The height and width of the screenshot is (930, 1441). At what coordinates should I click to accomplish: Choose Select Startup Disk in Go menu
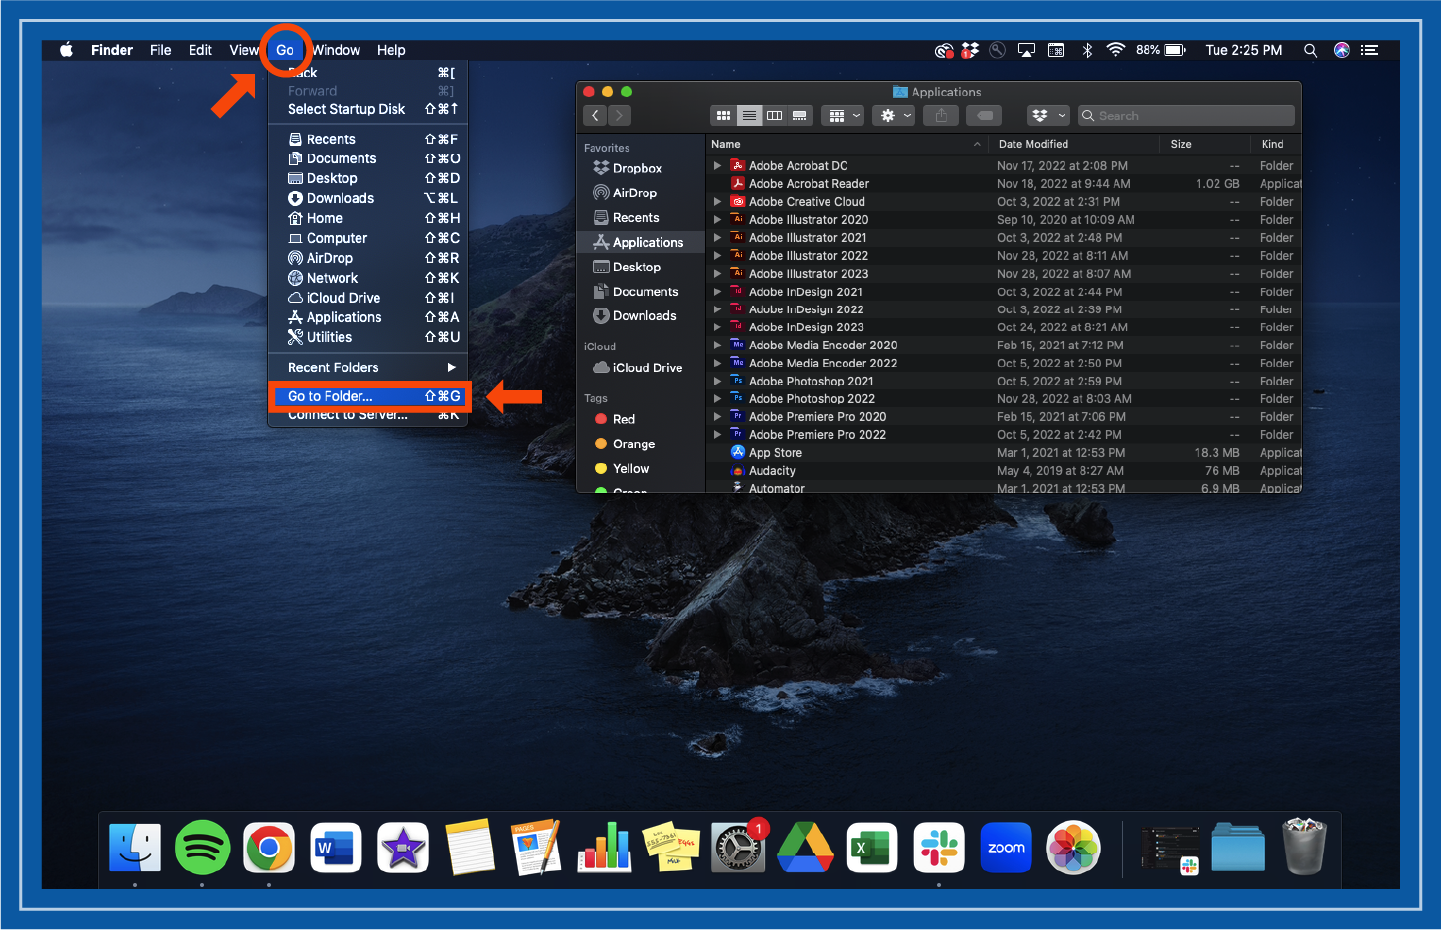[x=368, y=109]
